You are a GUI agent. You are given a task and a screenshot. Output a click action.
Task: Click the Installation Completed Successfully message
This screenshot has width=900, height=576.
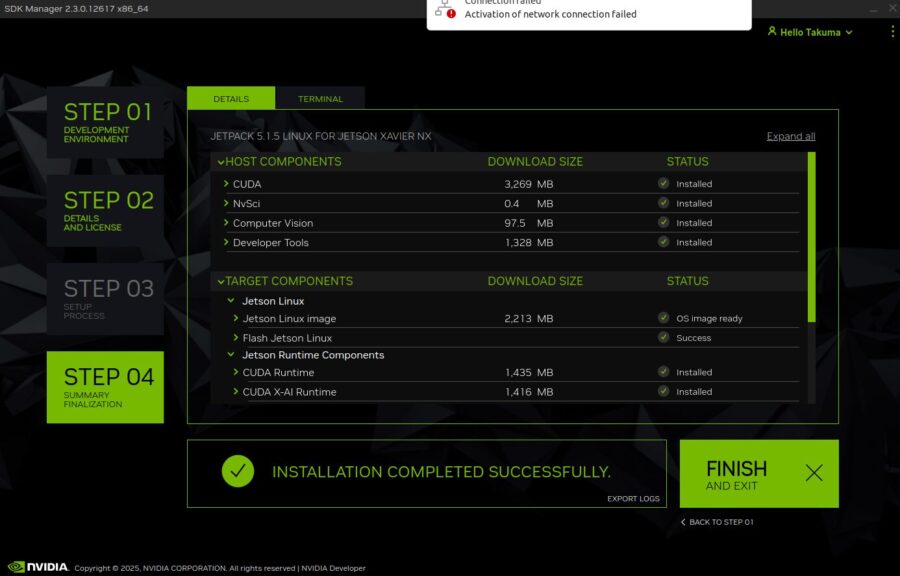pyautogui.click(x=441, y=472)
